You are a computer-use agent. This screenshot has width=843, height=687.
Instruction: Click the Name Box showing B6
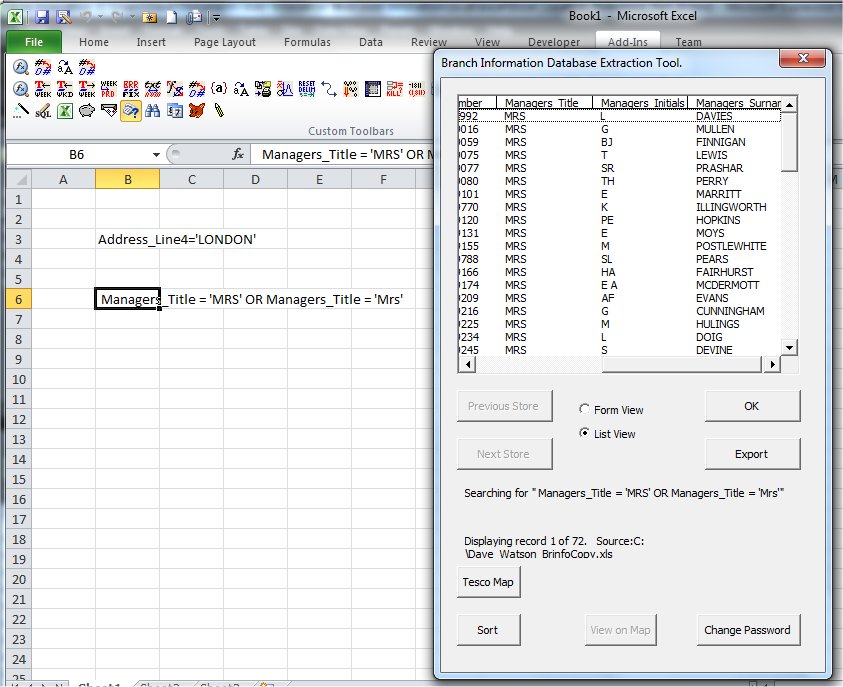click(77, 155)
